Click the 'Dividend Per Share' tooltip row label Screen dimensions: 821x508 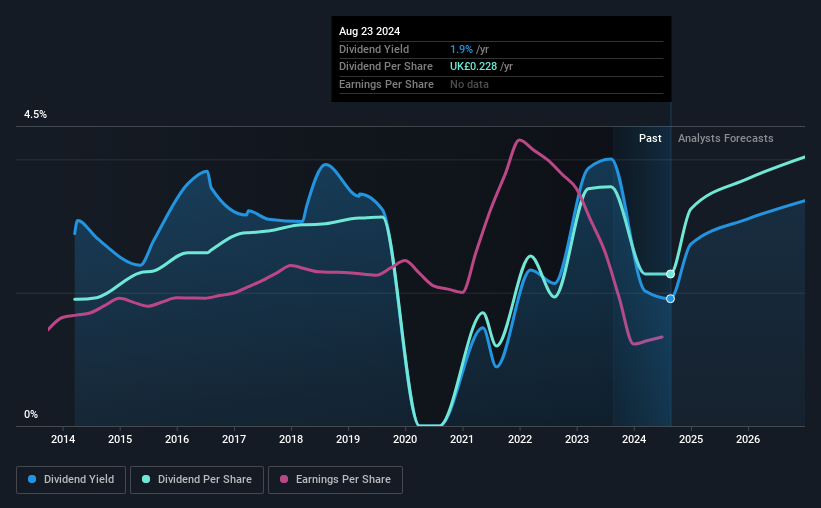point(386,67)
